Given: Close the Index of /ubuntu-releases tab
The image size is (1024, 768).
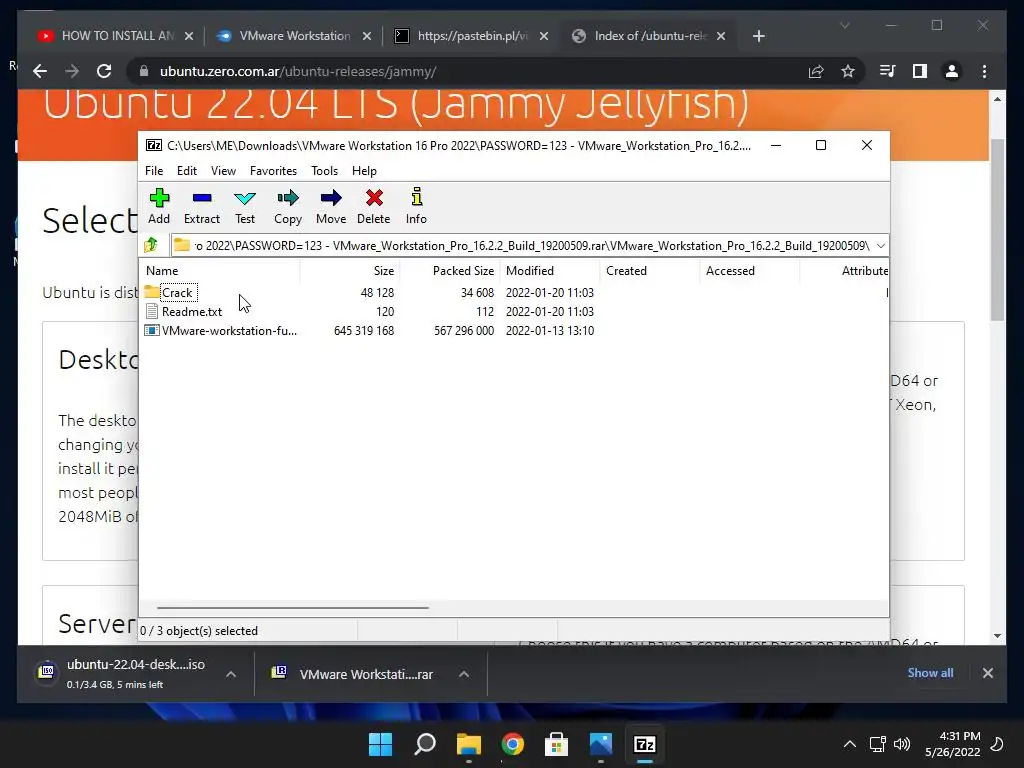Looking at the screenshot, I should pos(721,36).
